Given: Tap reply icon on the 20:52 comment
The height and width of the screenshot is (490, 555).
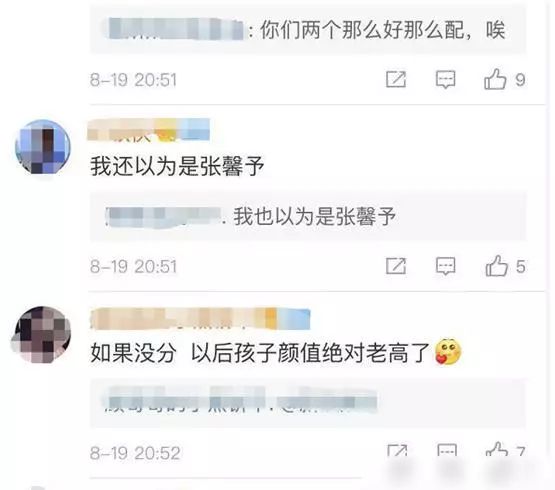Looking at the screenshot, I should click(447, 450).
